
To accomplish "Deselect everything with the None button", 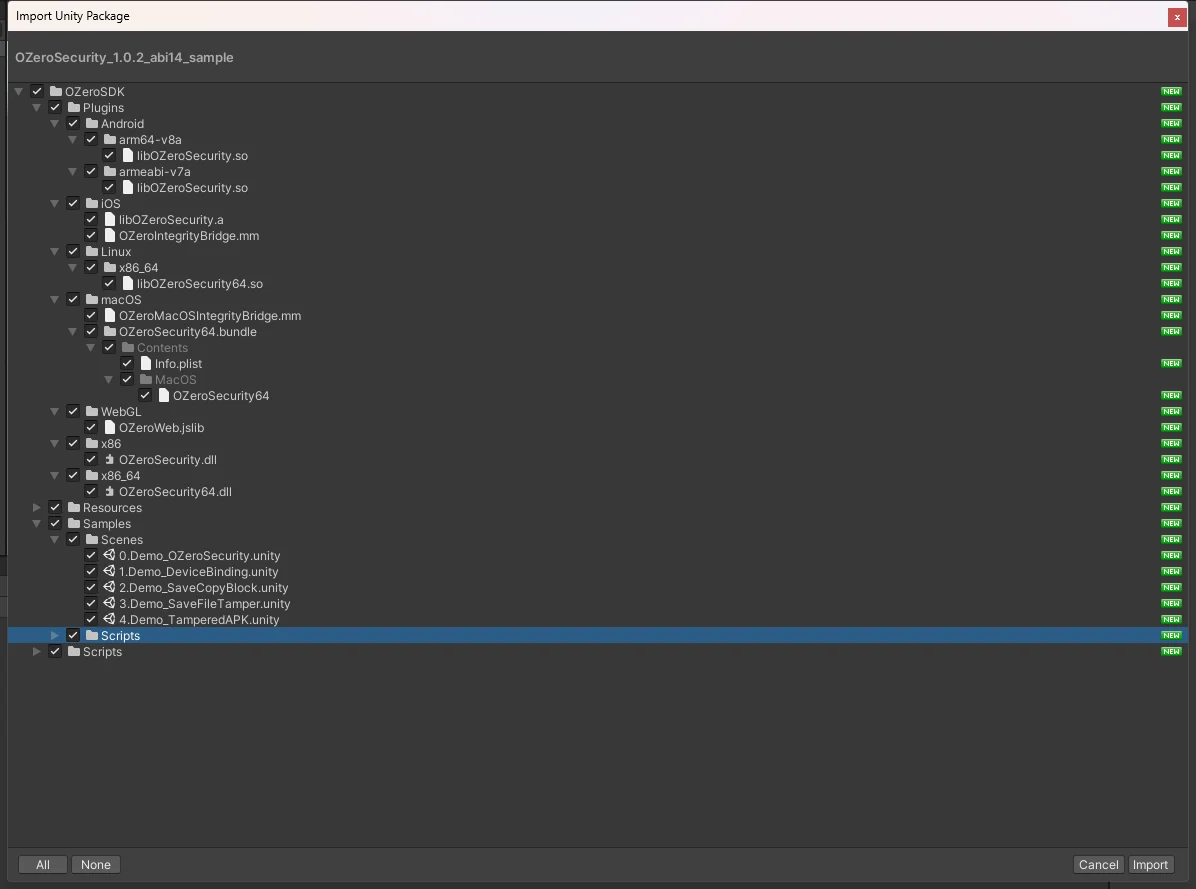I will 96,865.
